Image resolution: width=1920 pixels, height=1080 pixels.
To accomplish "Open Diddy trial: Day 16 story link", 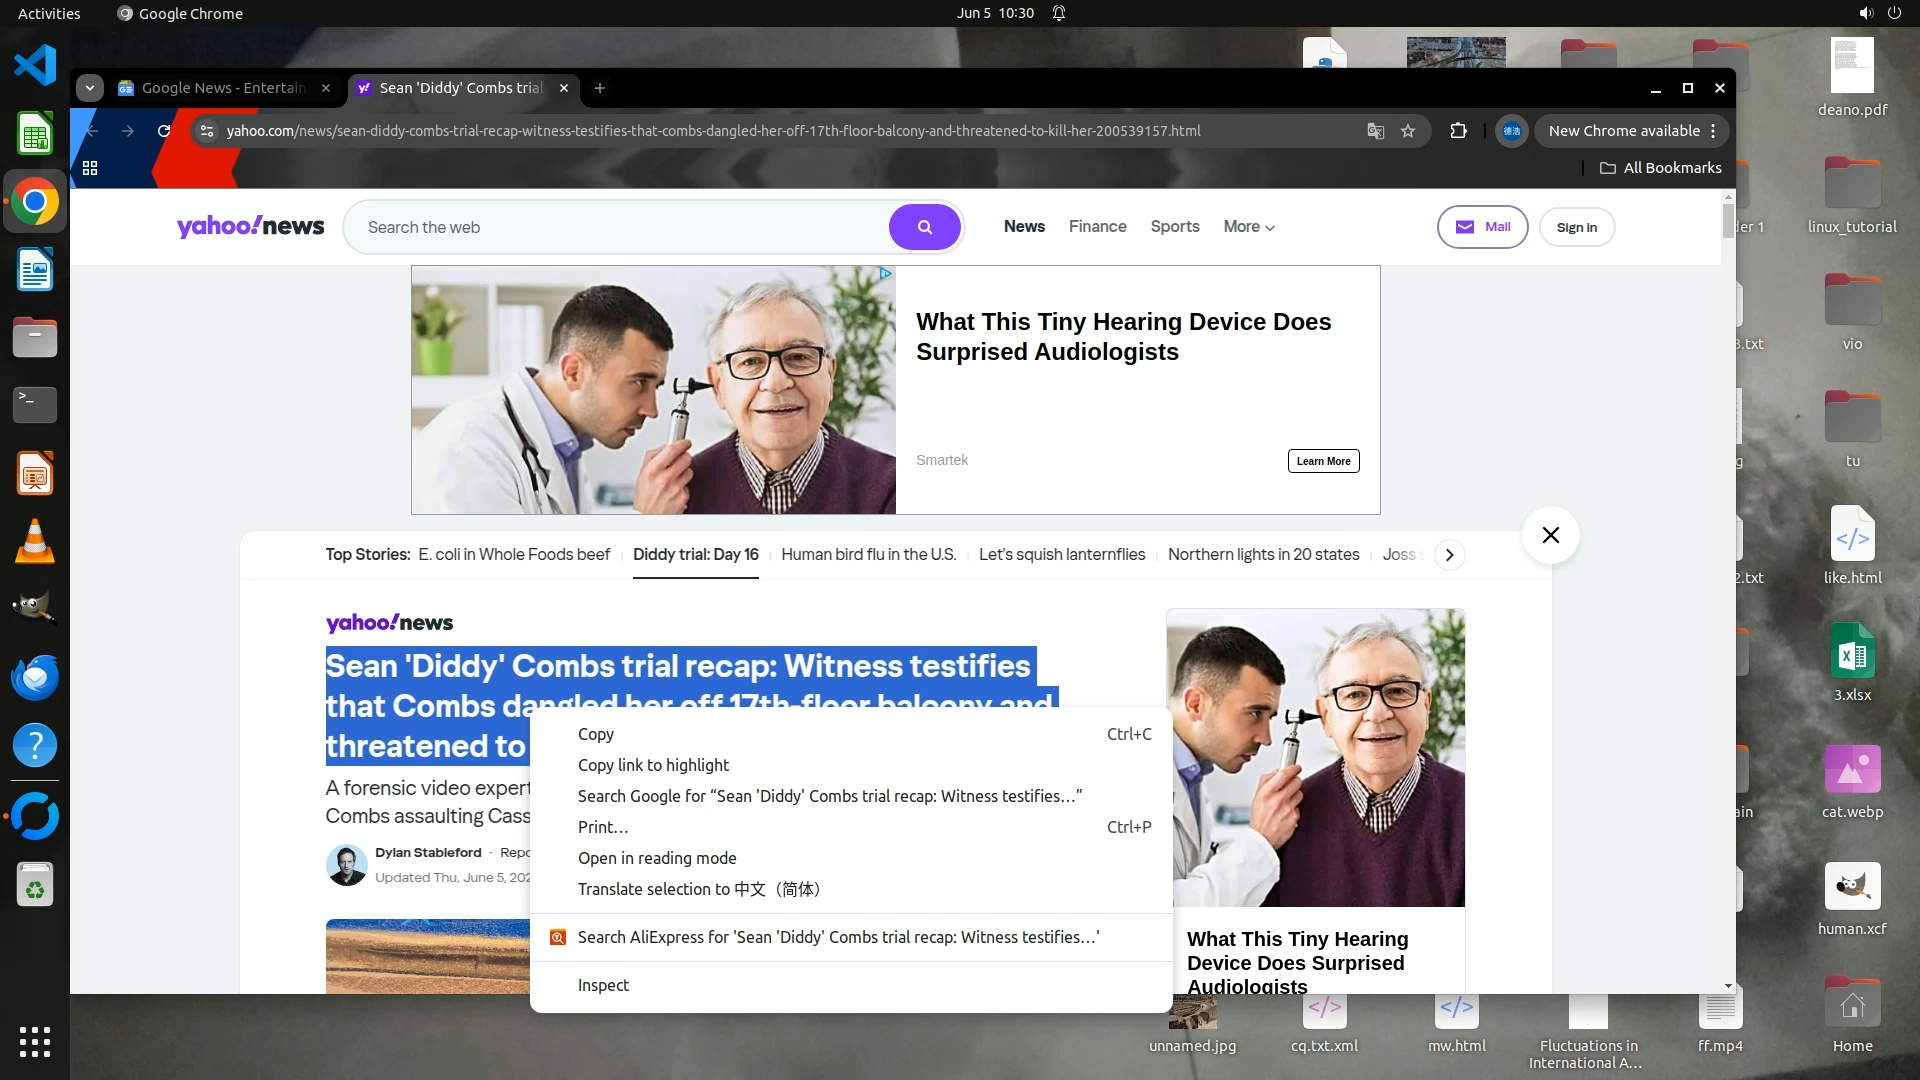I will (695, 554).
